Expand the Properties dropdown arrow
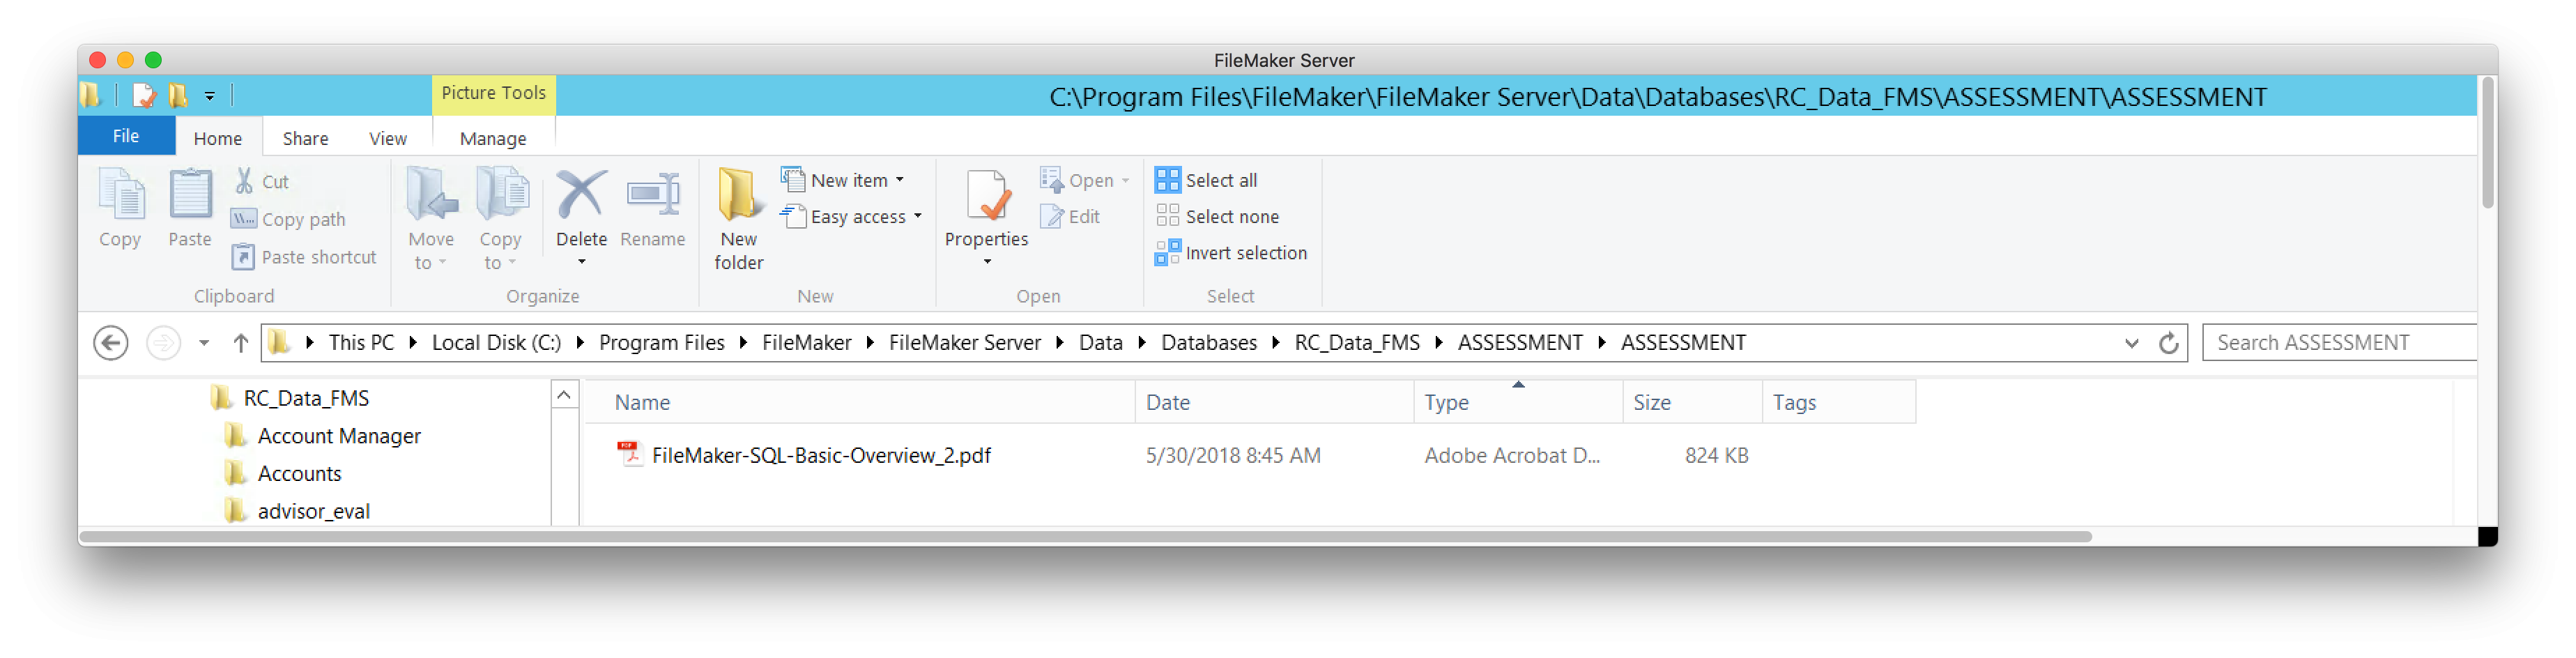This screenshot has width=2576, height=658. 987,263
